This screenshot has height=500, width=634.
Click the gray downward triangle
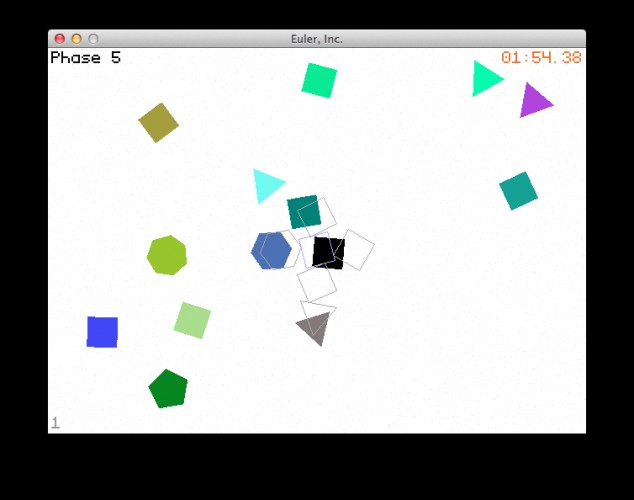315,327
